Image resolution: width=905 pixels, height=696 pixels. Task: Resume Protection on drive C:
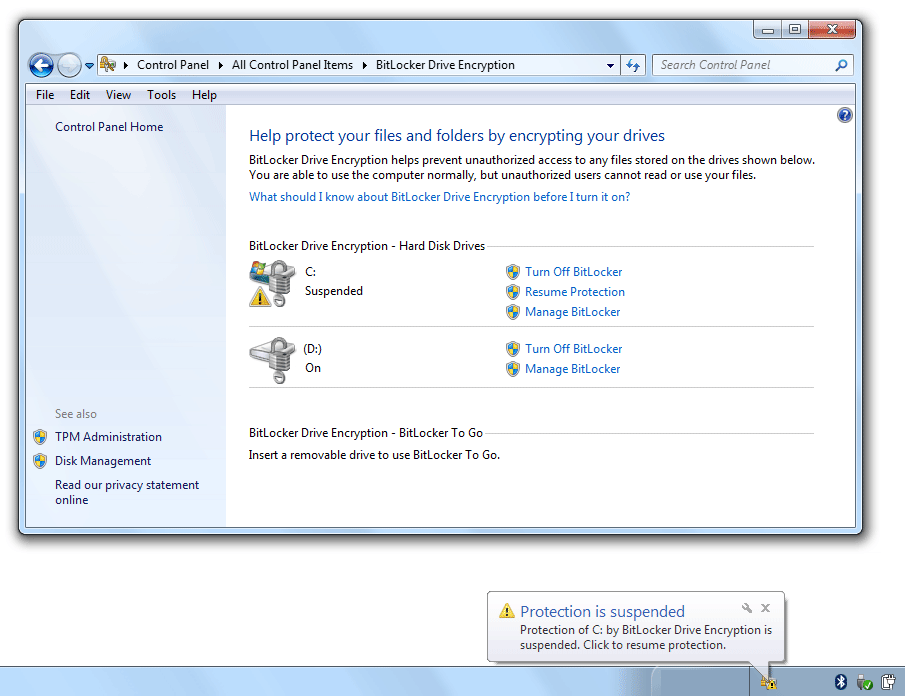pos(574,292)
